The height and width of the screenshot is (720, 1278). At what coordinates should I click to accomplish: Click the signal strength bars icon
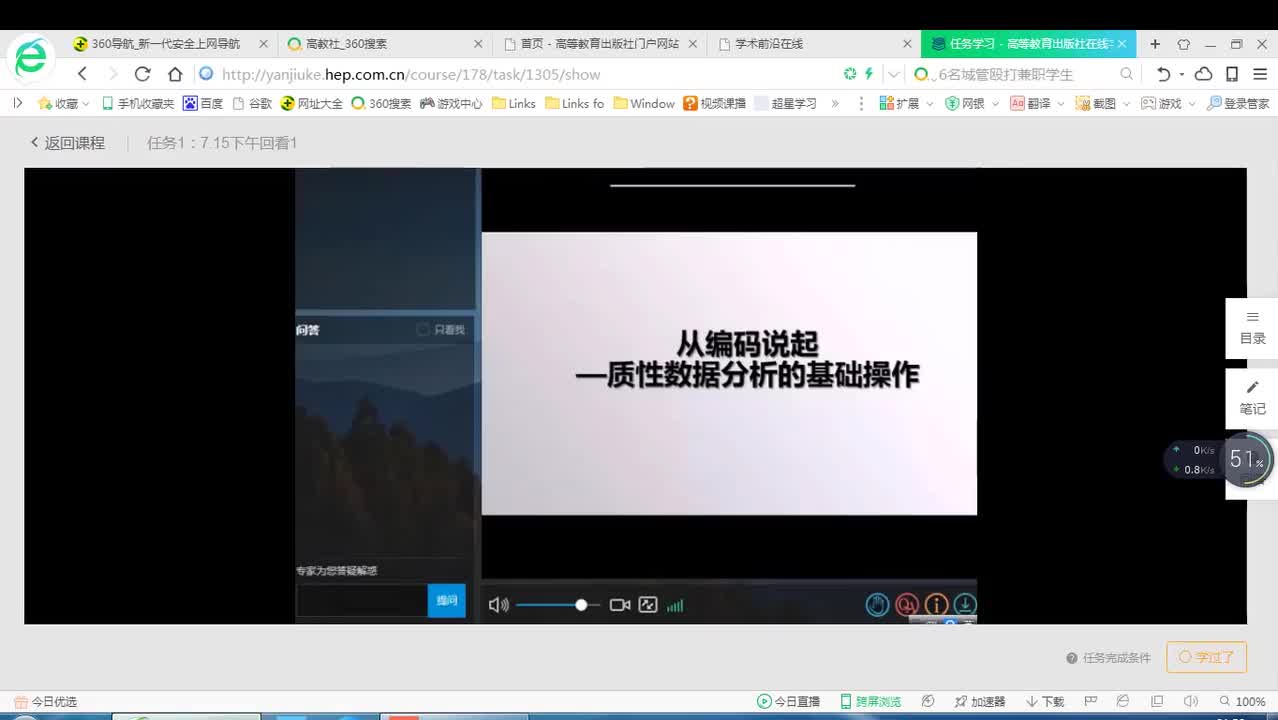[675, 605]
